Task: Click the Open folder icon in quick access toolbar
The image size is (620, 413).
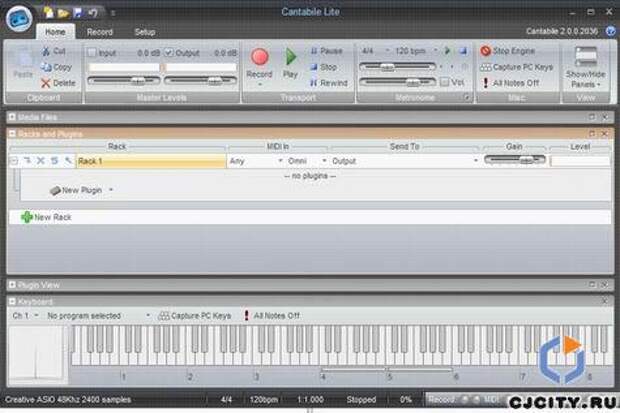Action: click(63, 13)
